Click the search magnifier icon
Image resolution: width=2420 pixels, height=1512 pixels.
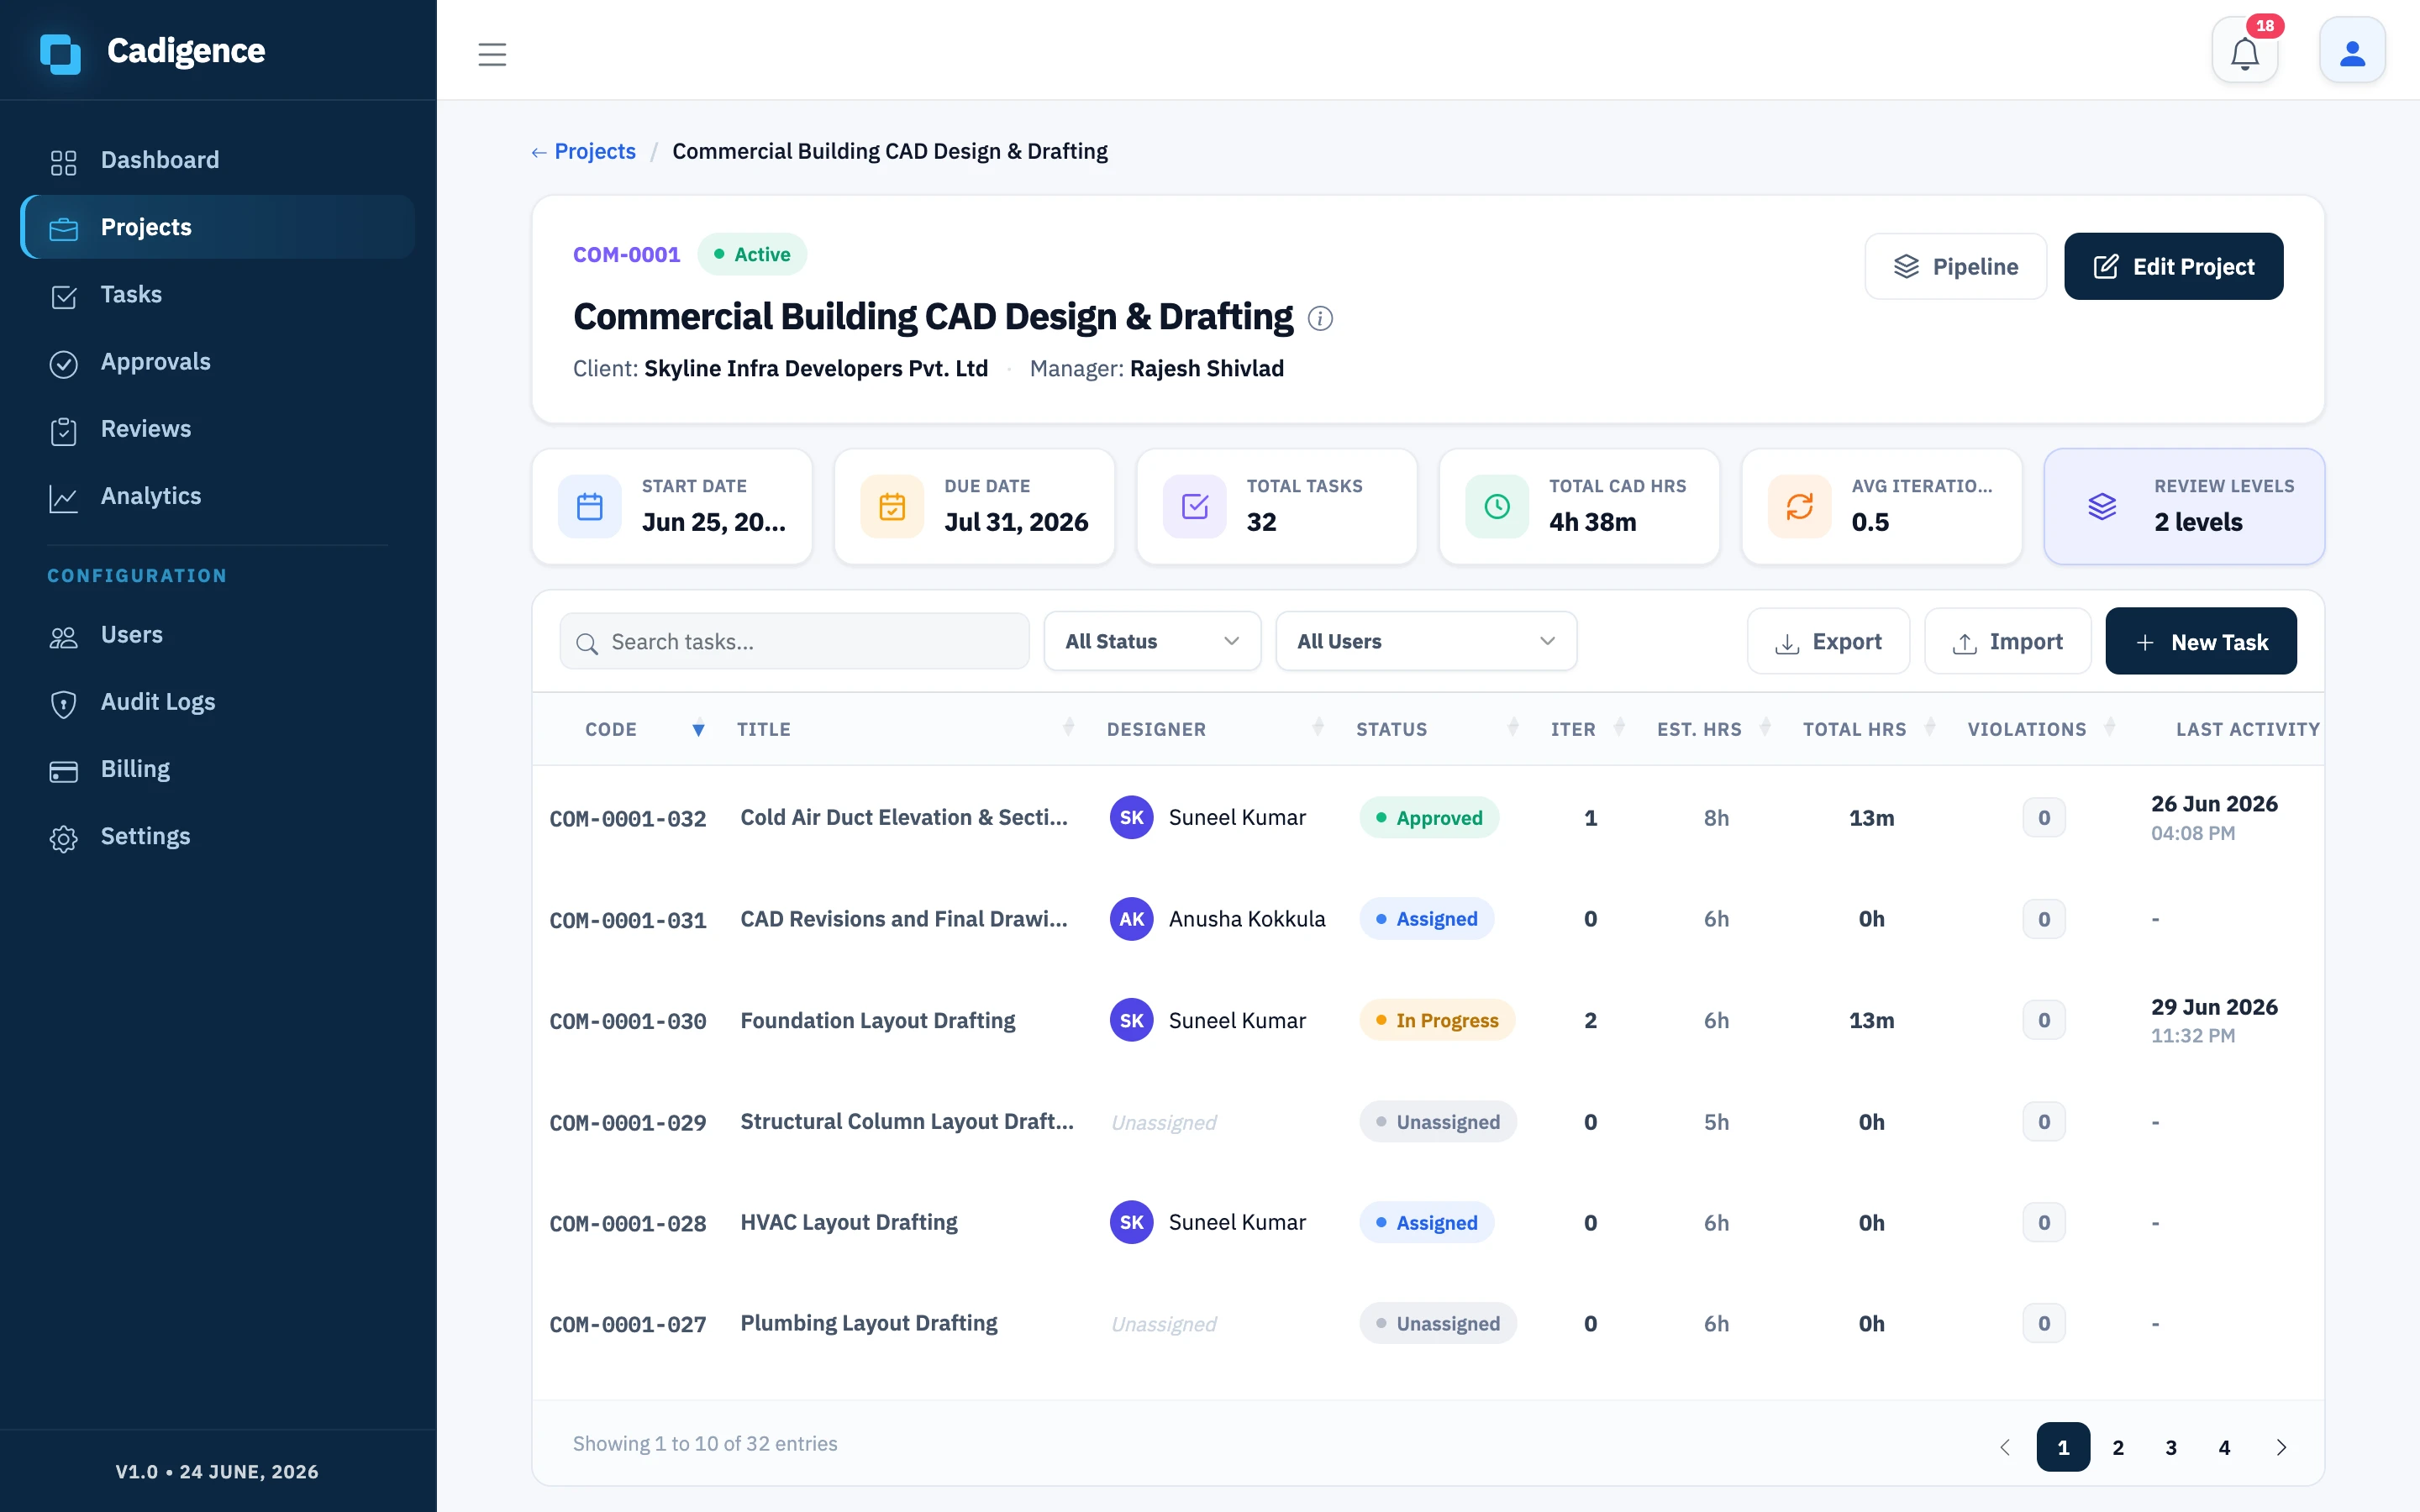coord(587,643)
